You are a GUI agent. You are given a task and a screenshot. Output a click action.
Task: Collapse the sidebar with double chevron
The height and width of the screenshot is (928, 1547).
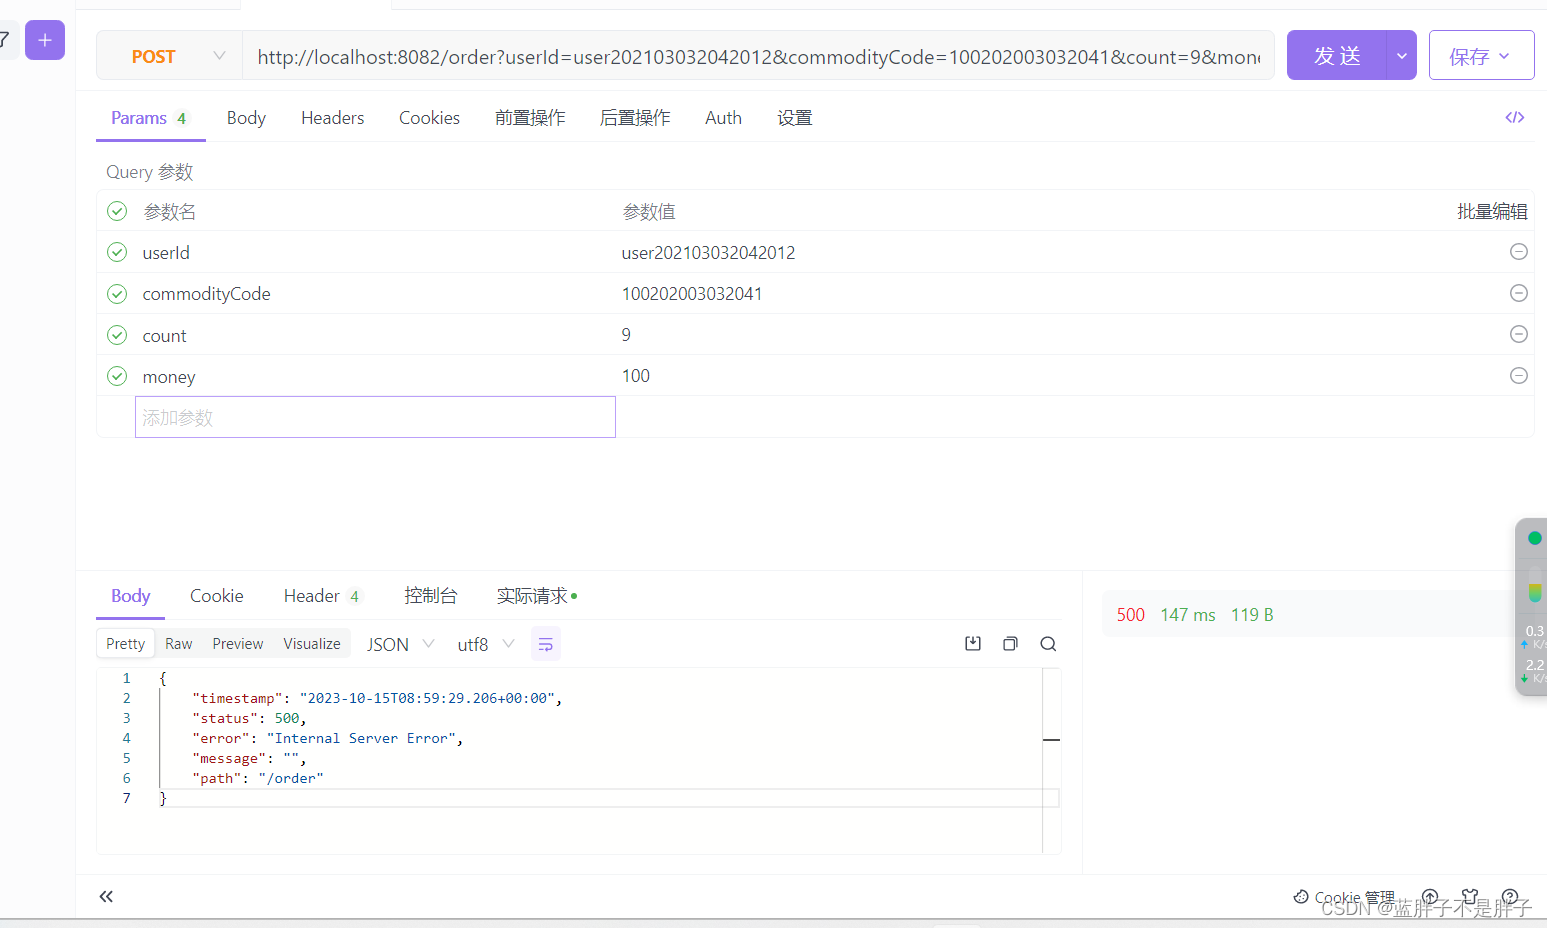tap(106, 896)
